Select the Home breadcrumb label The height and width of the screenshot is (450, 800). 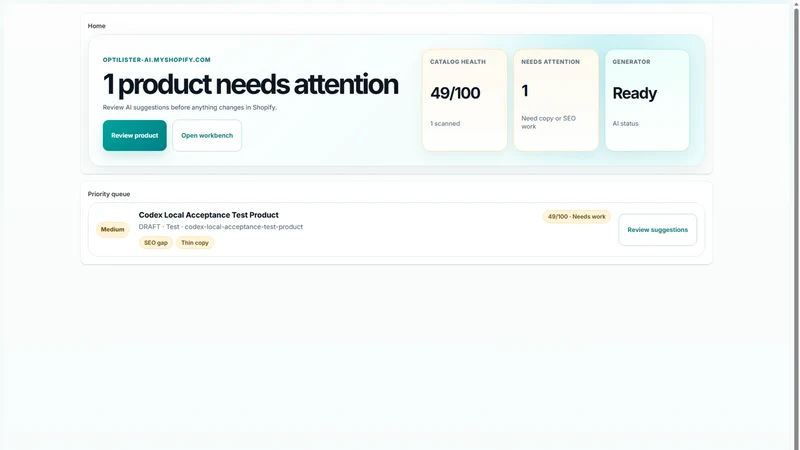(x=96, y=26)
